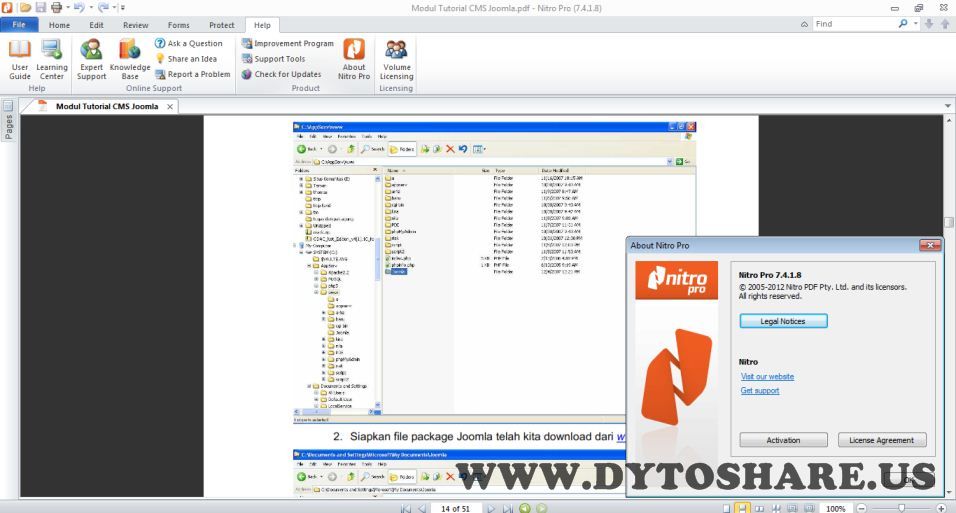Click the Redo icon in quick access toolbar
The height and width of the screenshot is (513, 956).
pyautogui.click(x=103, y=7)
